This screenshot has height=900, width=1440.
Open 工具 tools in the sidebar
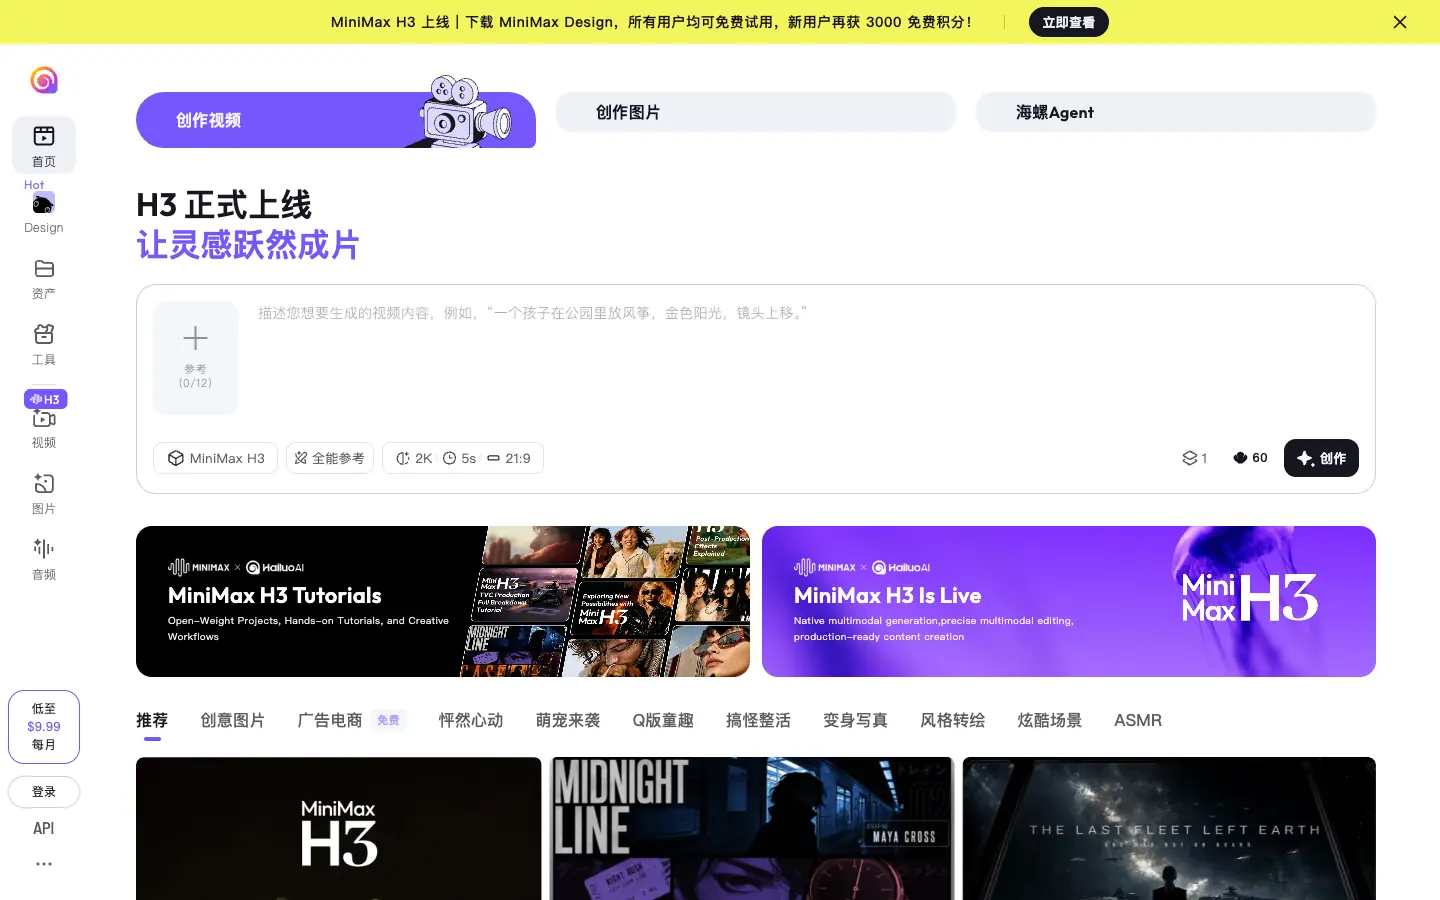pos(44,345)
